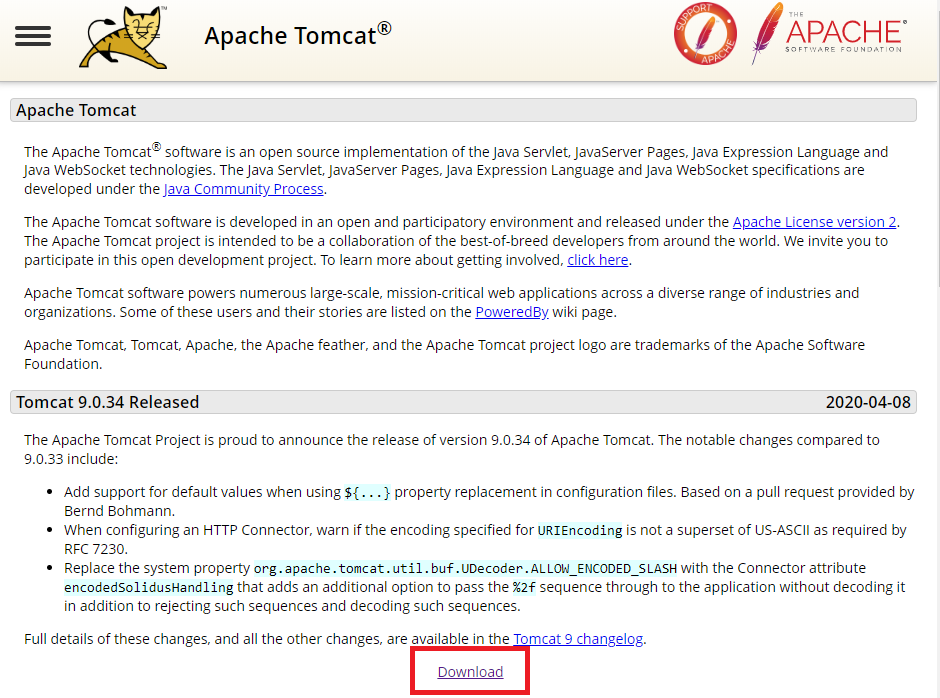Open the PoweredBy wiki link
The height and width of the screenshot is (698, 940).
(x=511, y=312)
